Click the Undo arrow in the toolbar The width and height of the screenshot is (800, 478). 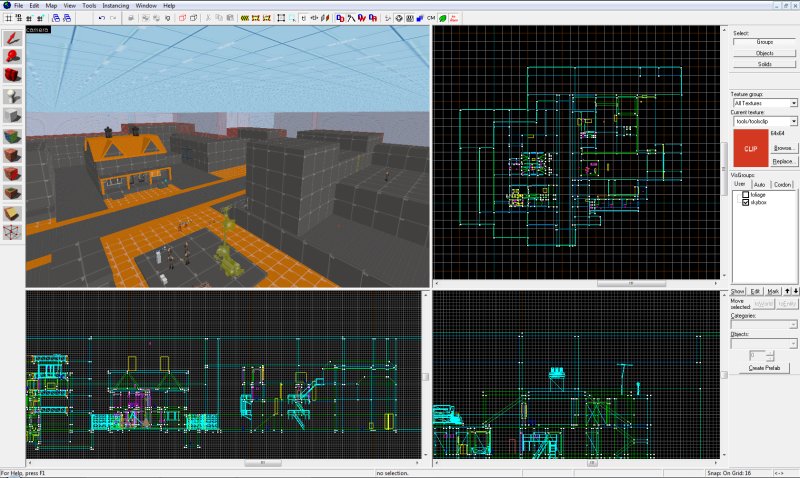point(102,18)
